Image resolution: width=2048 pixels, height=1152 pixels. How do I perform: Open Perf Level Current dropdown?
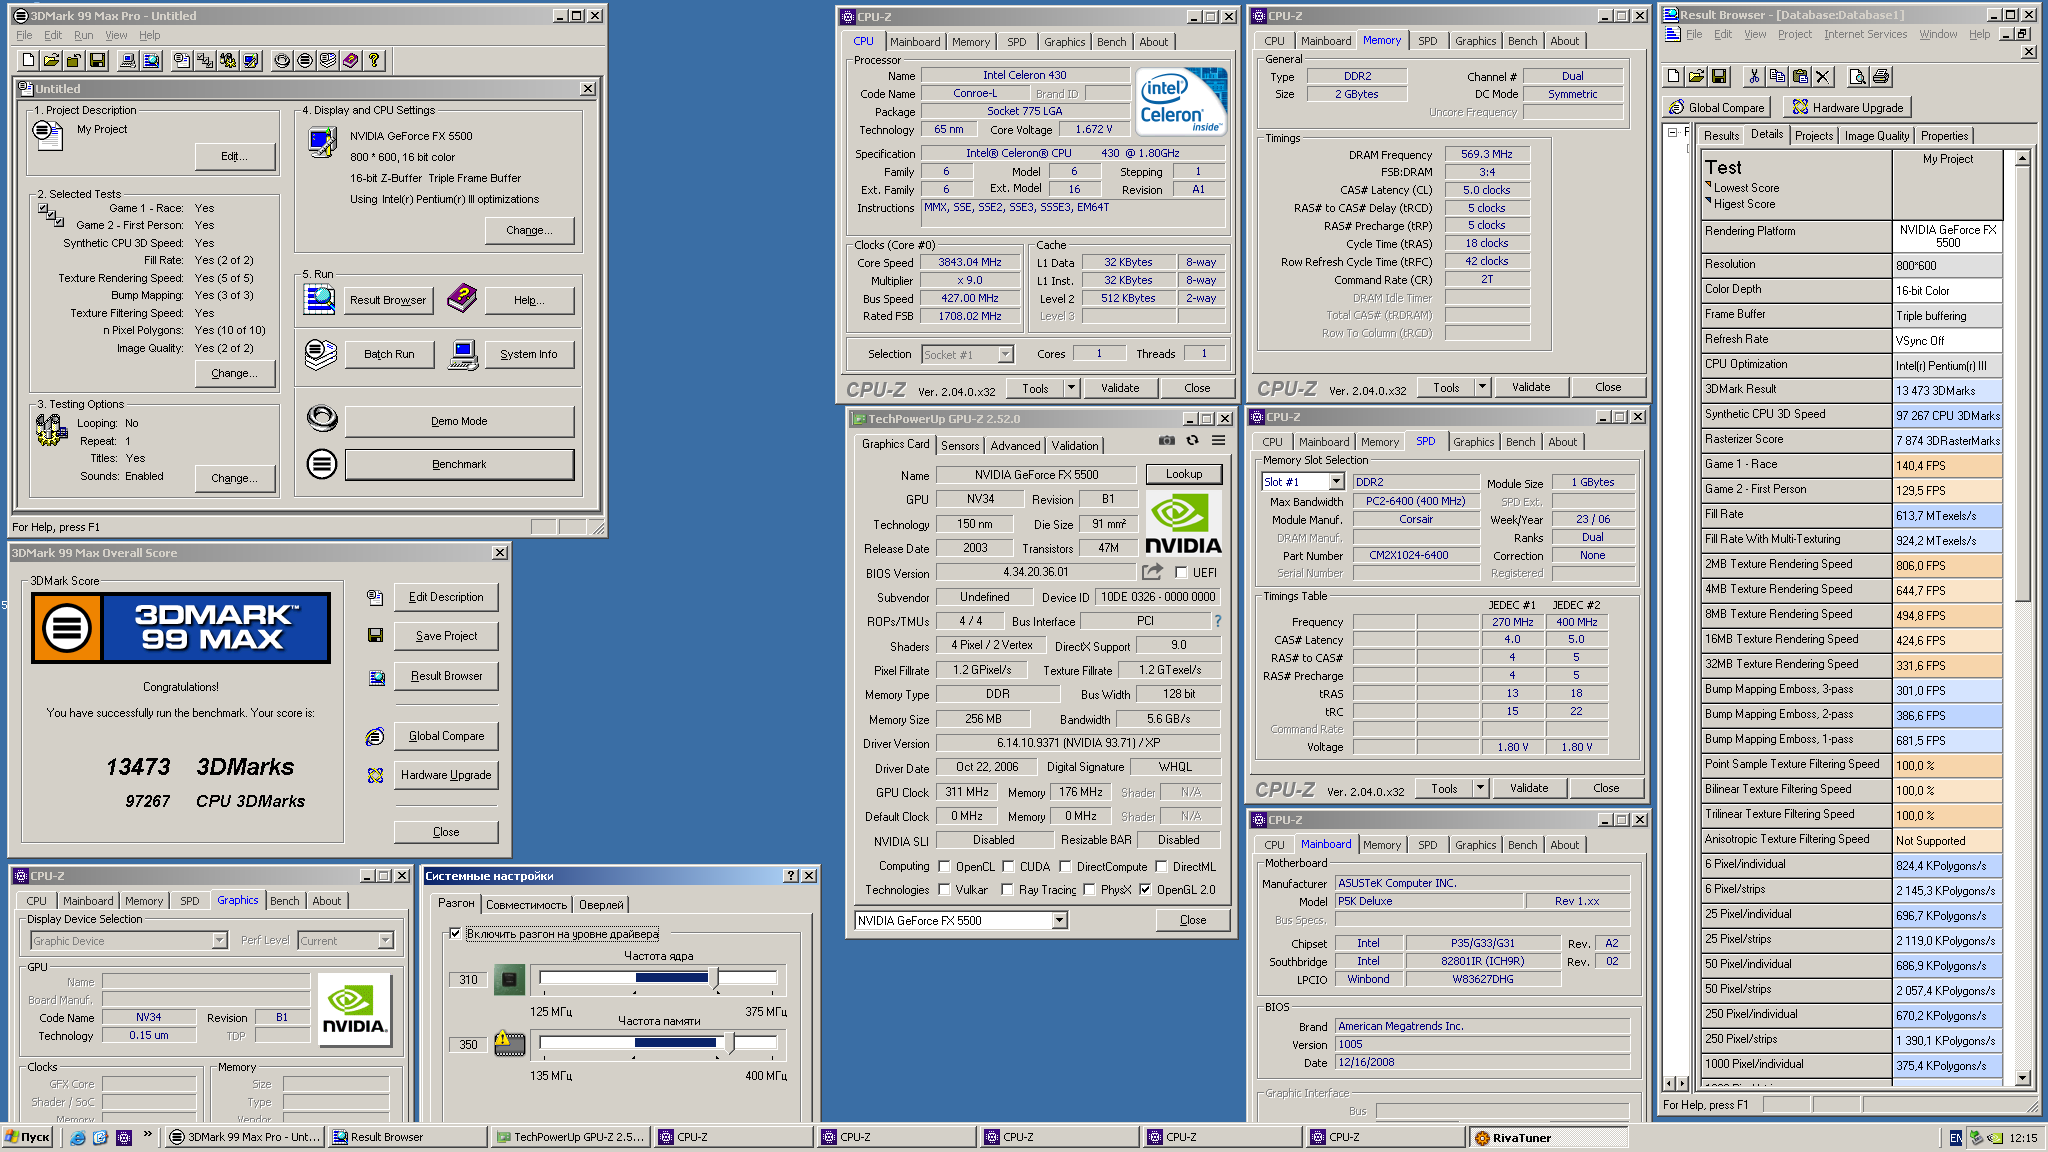[x=385, y=941]
